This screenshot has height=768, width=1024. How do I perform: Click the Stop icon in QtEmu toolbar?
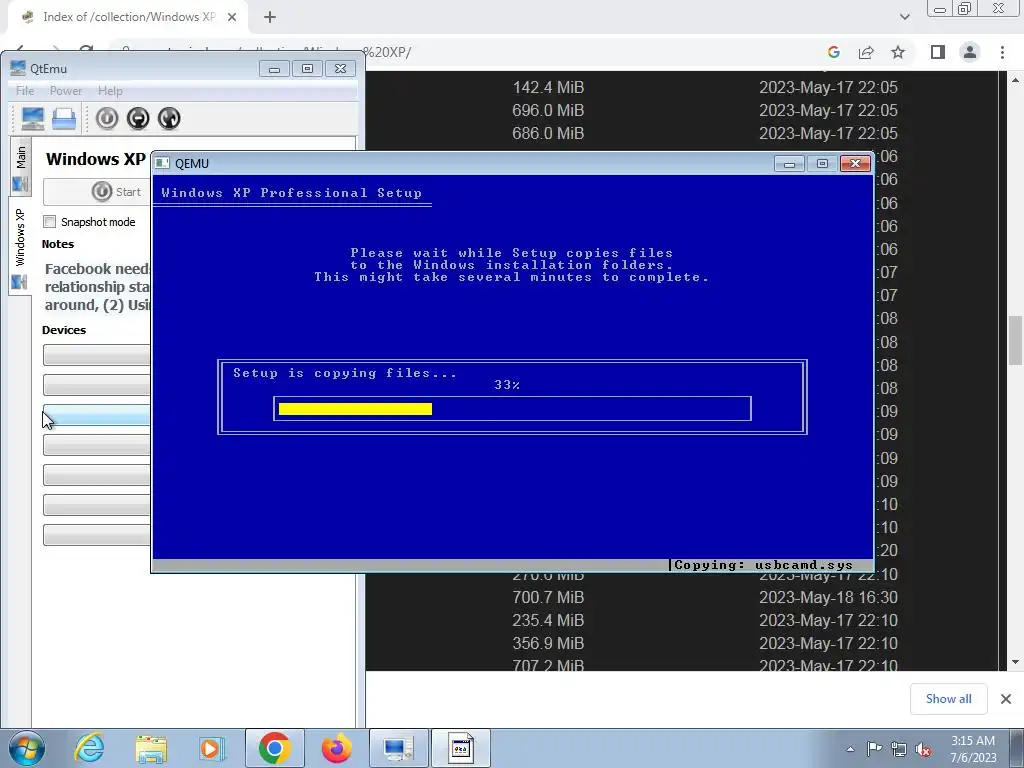(138, 118)
